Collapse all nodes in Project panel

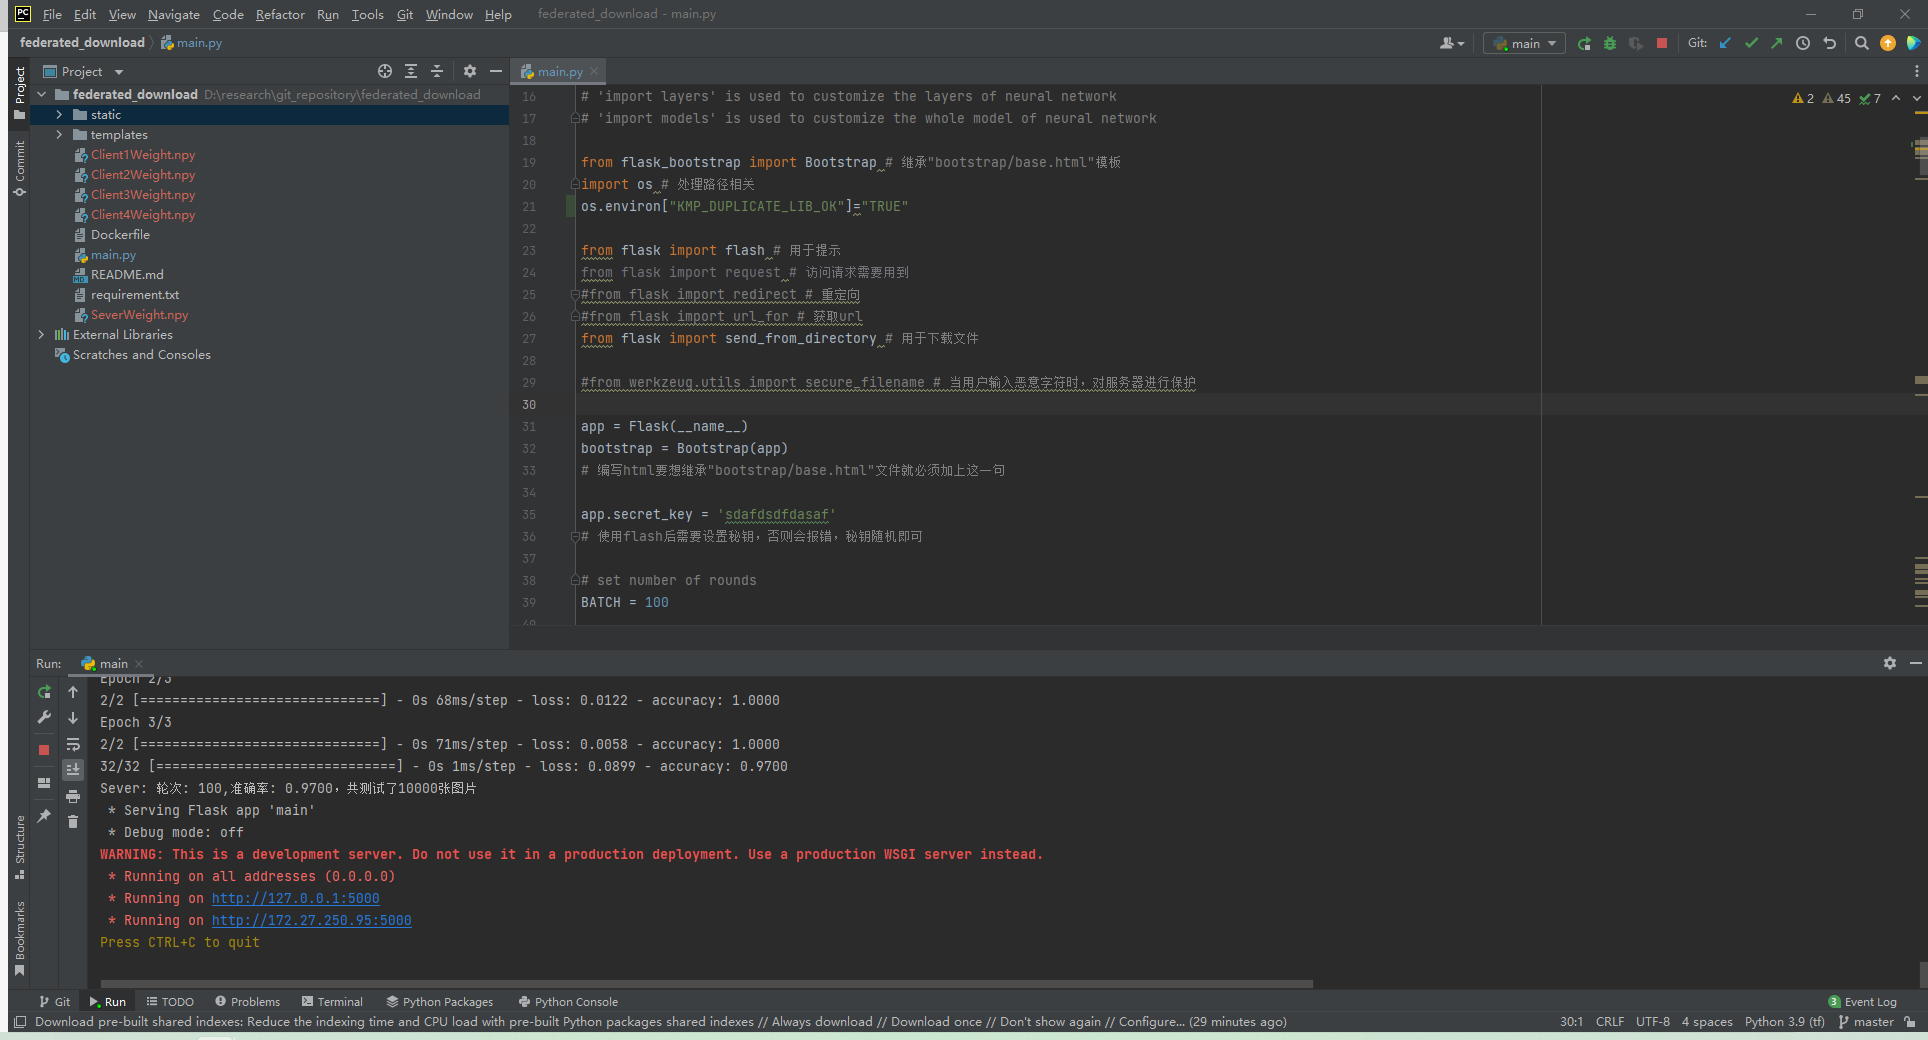437,71
